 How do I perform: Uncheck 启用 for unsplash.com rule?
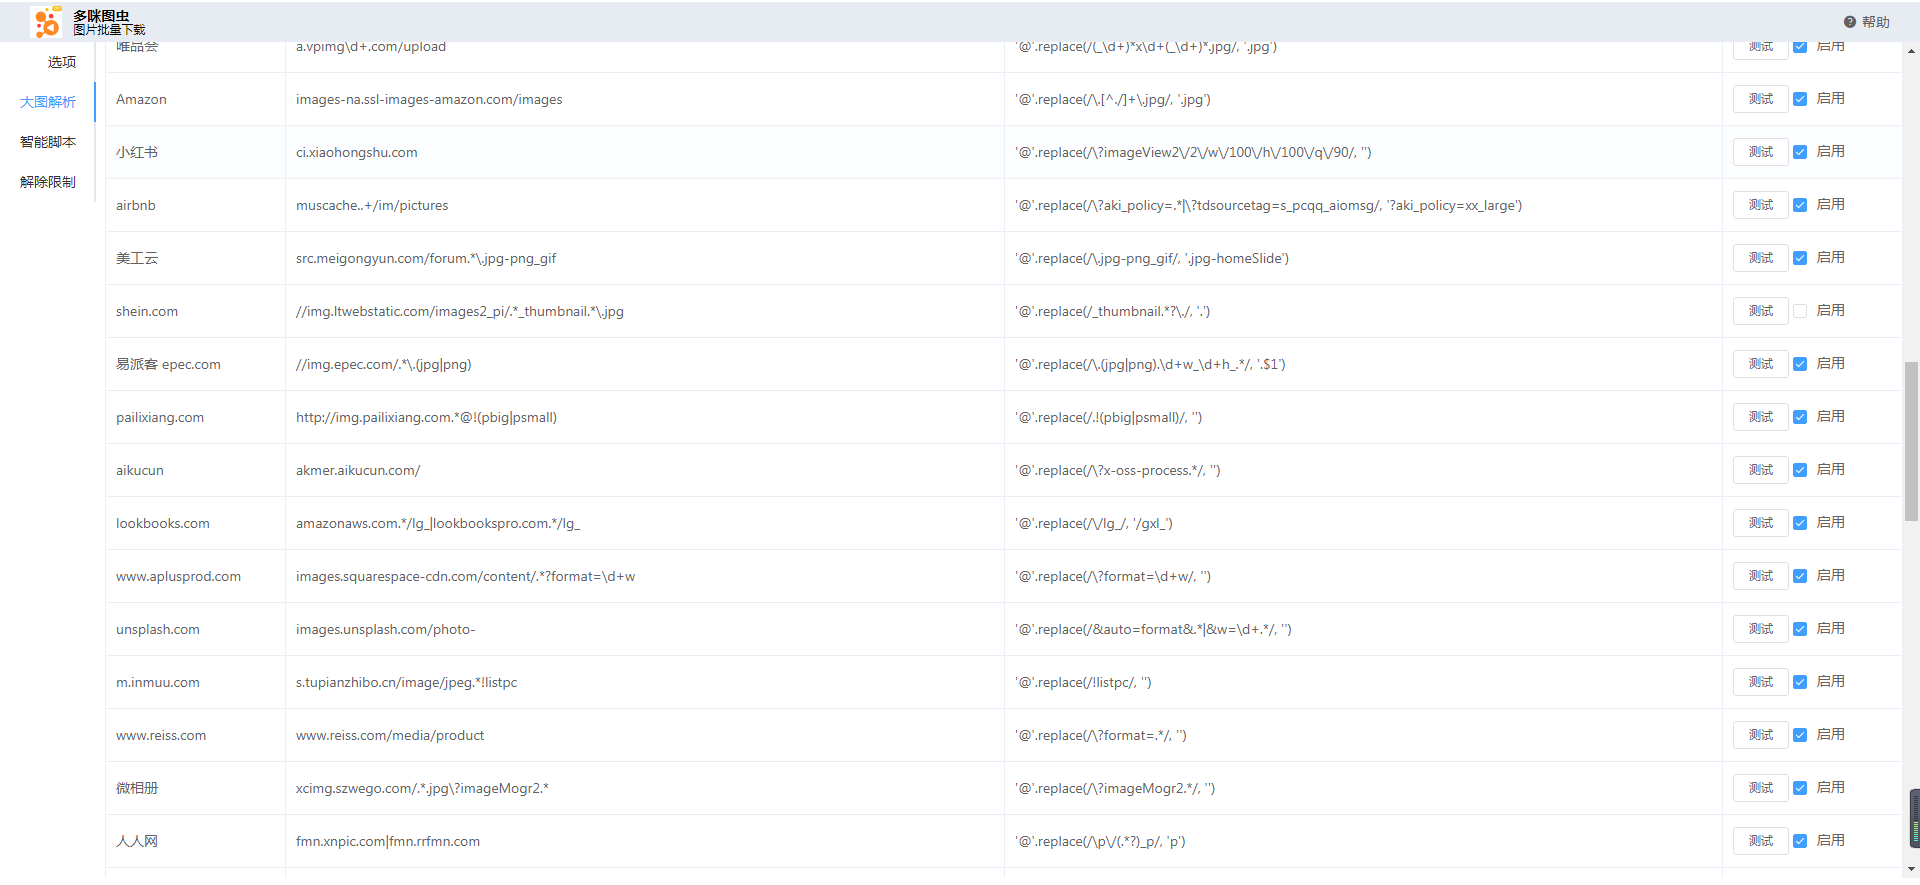[x=1800, y=629]
